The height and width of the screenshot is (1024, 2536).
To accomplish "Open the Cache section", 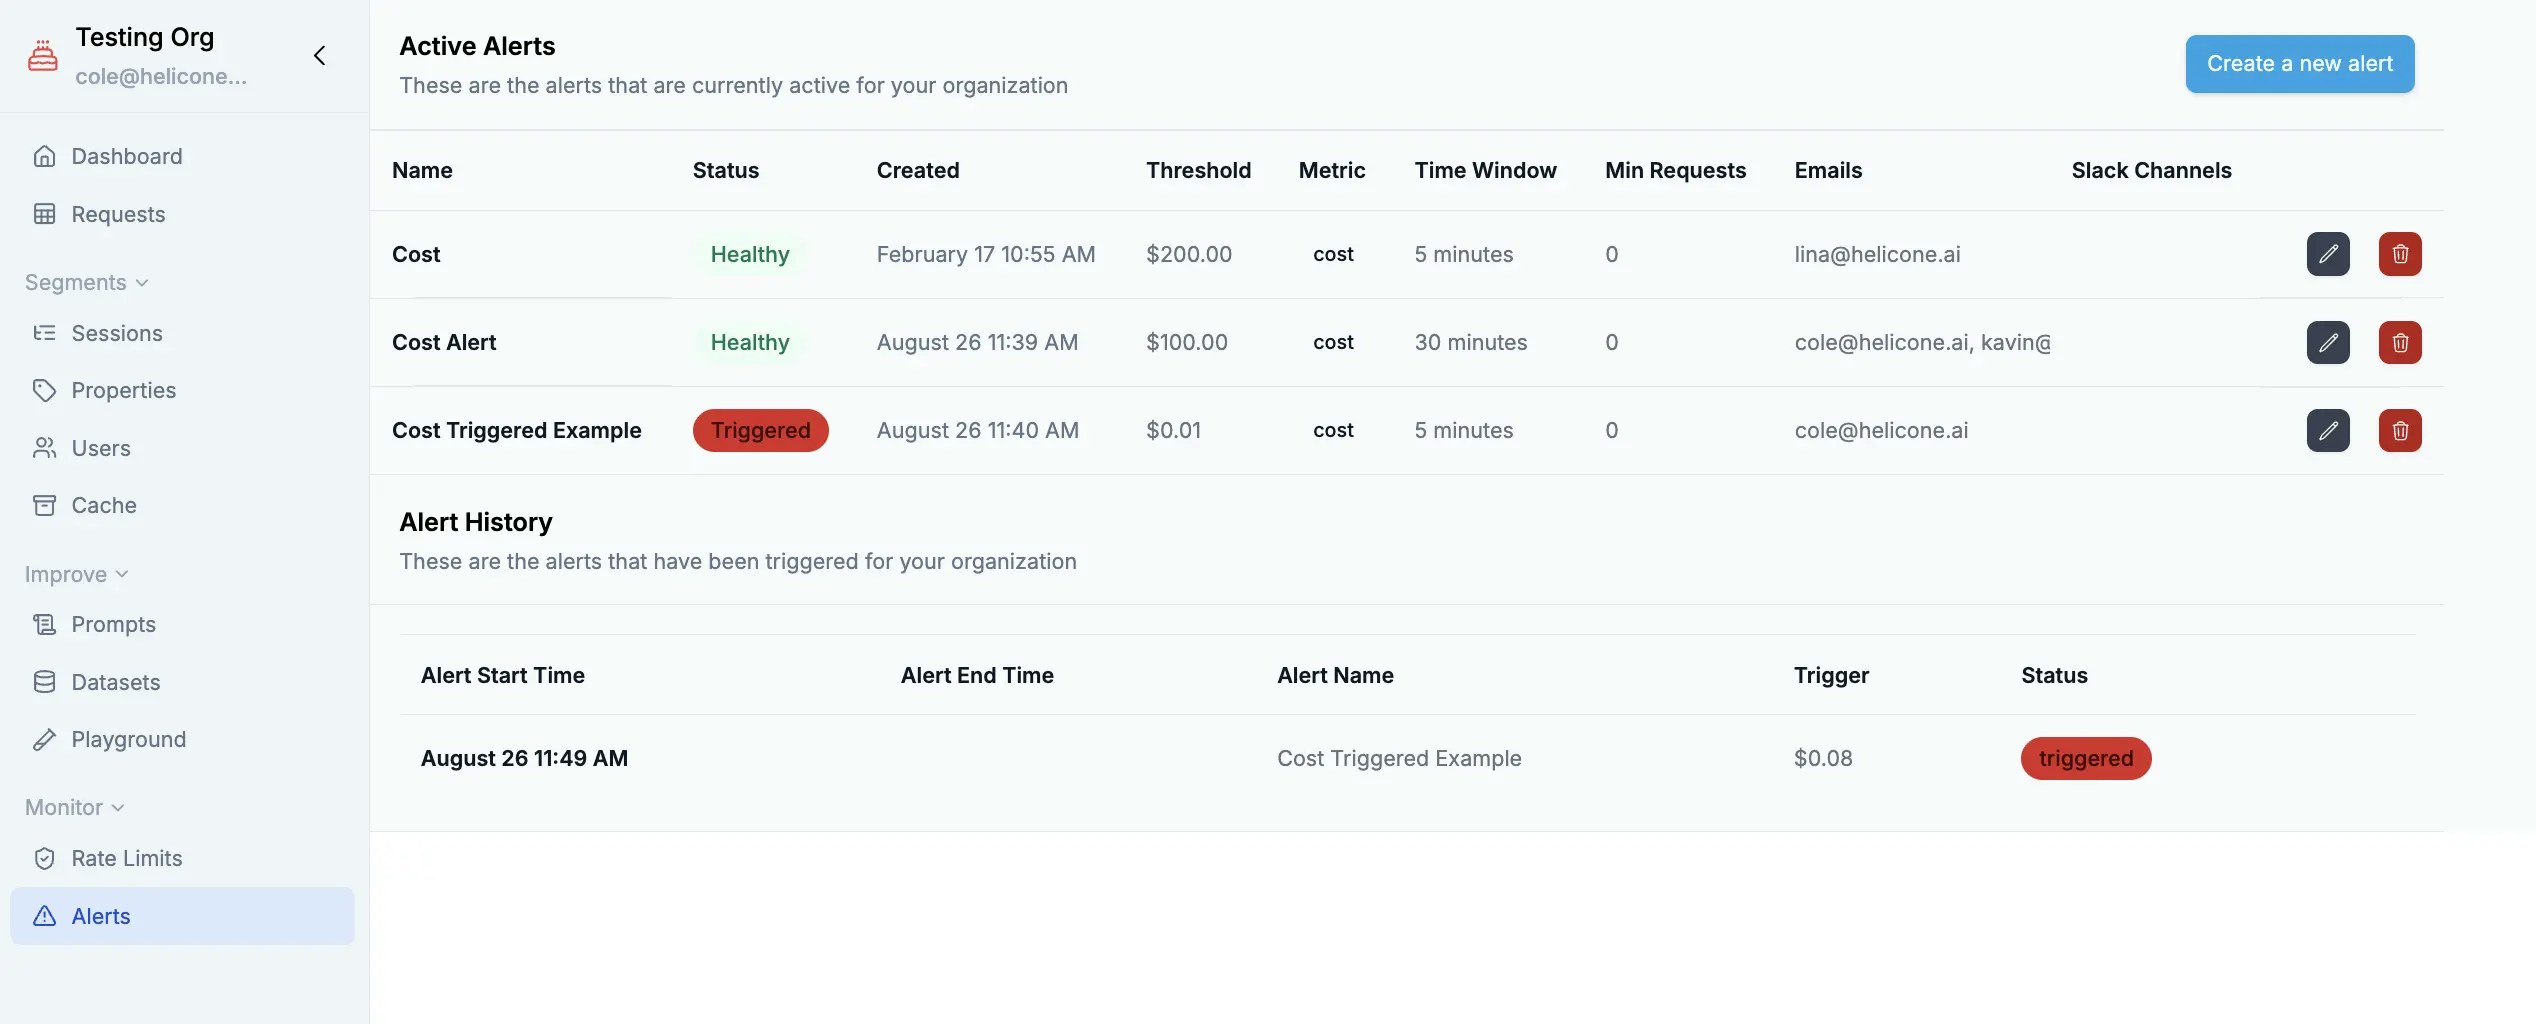I will click(104, 505).
